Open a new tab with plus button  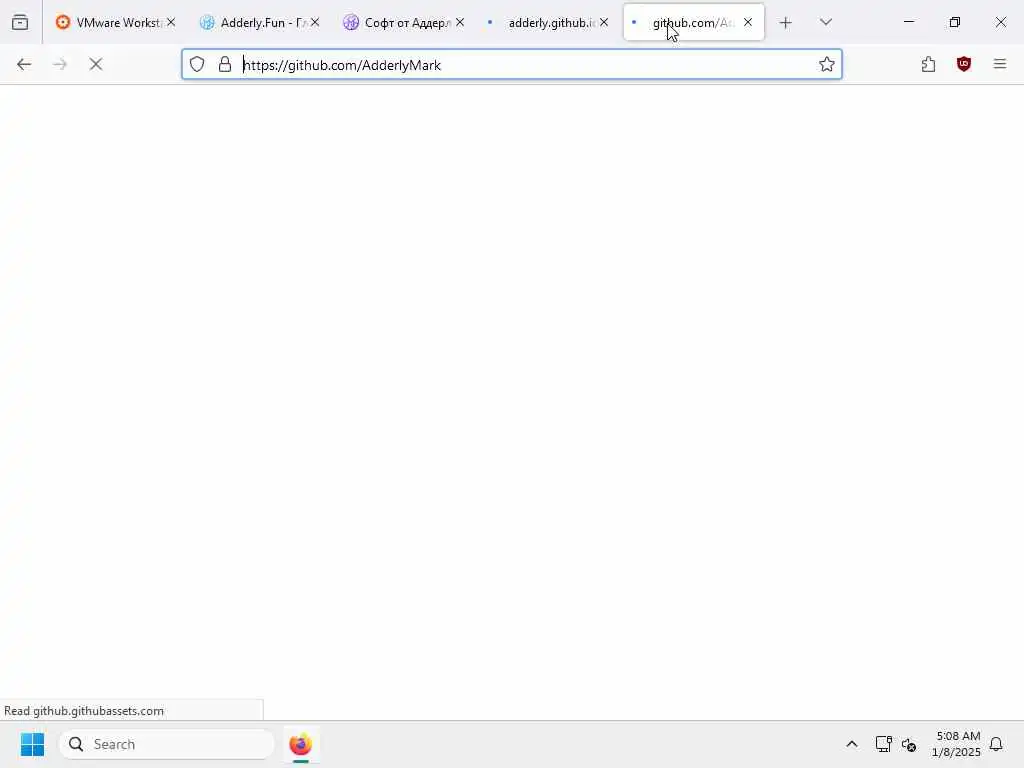(x=786, y=23)
